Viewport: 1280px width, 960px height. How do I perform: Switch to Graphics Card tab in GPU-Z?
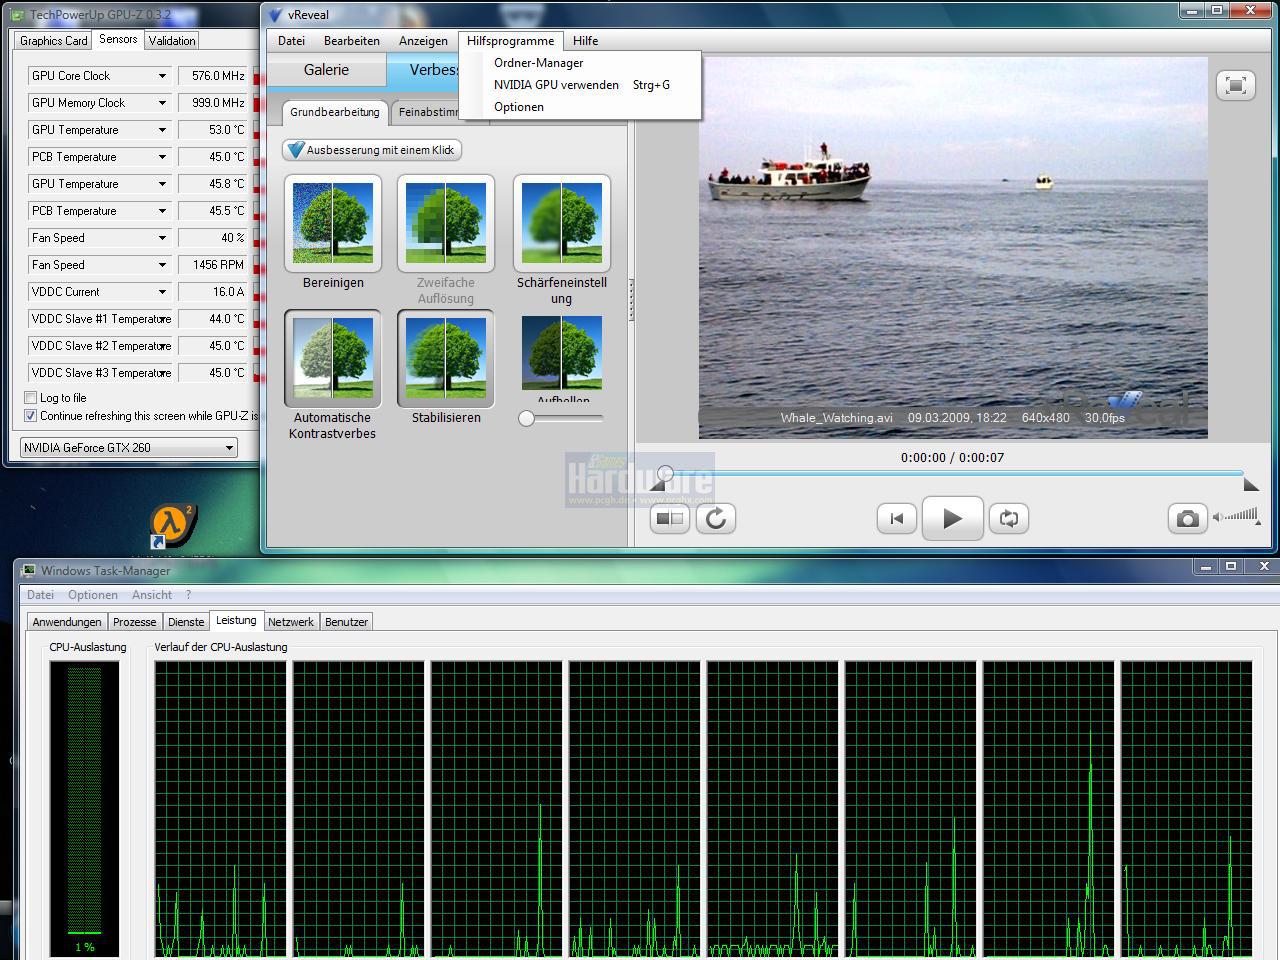[x=54, y=41]
